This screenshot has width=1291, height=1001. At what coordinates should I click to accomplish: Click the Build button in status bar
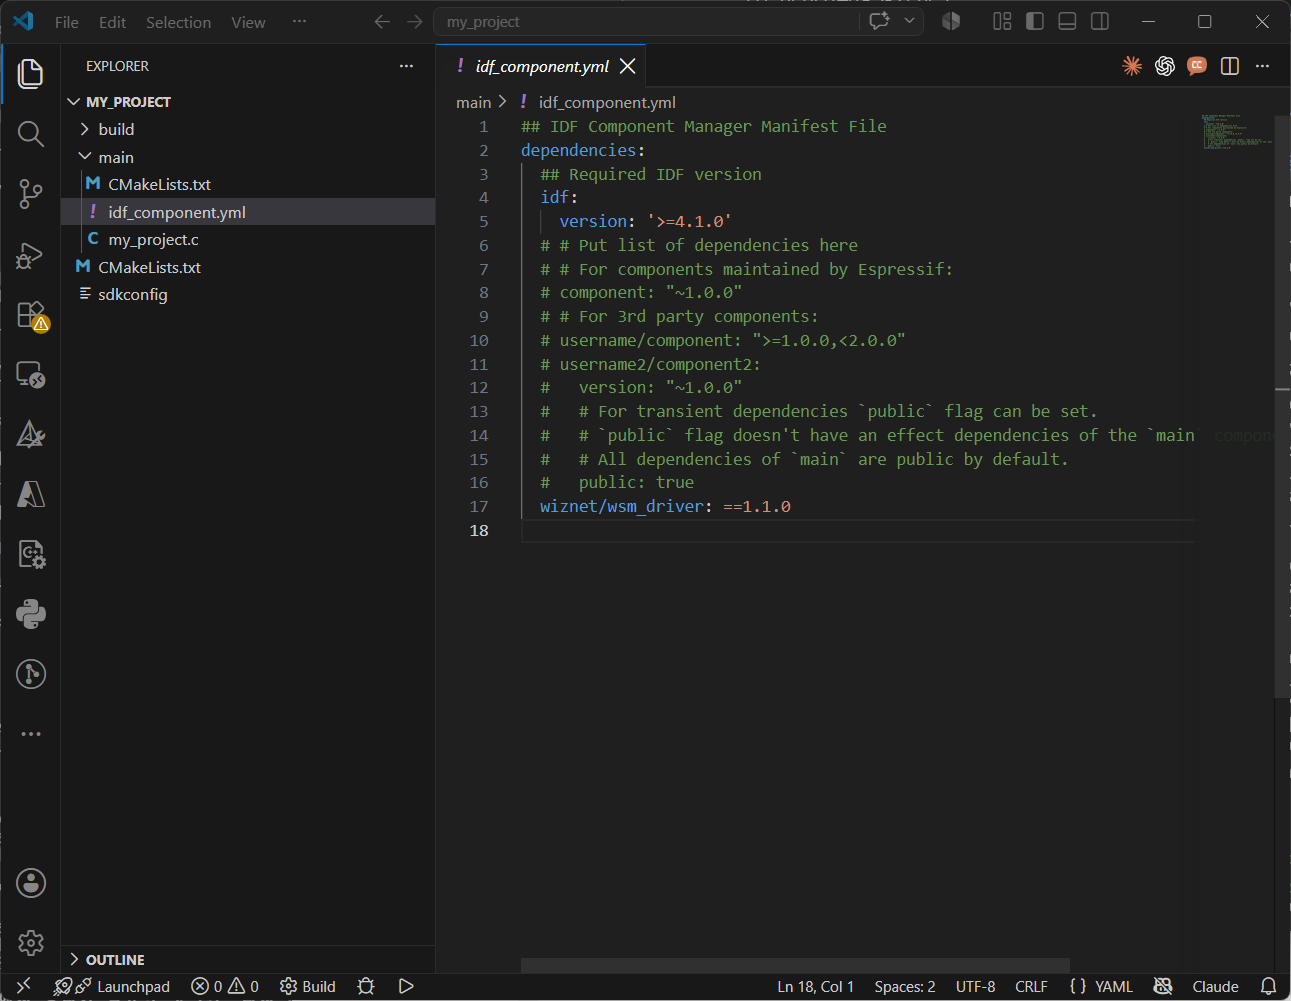308,986
